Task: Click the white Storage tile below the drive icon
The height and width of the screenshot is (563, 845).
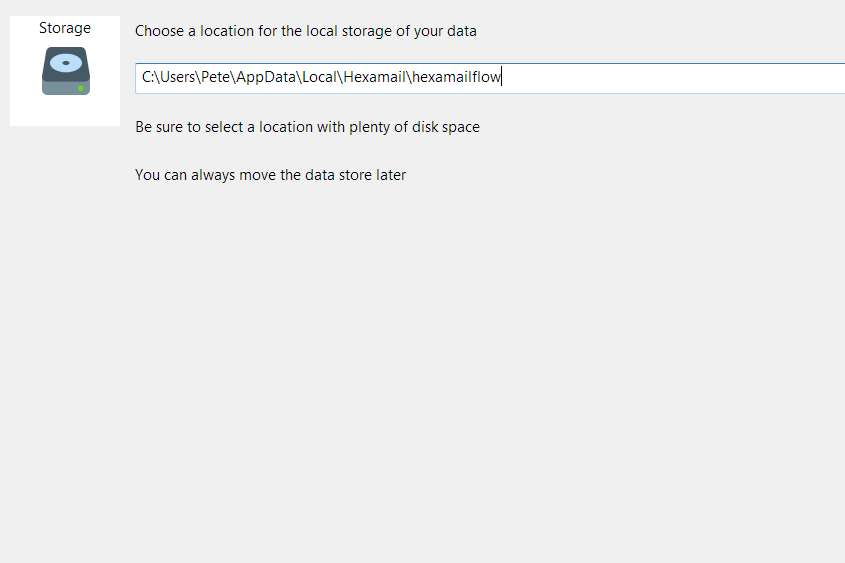Action: click(x=65, y=111)
